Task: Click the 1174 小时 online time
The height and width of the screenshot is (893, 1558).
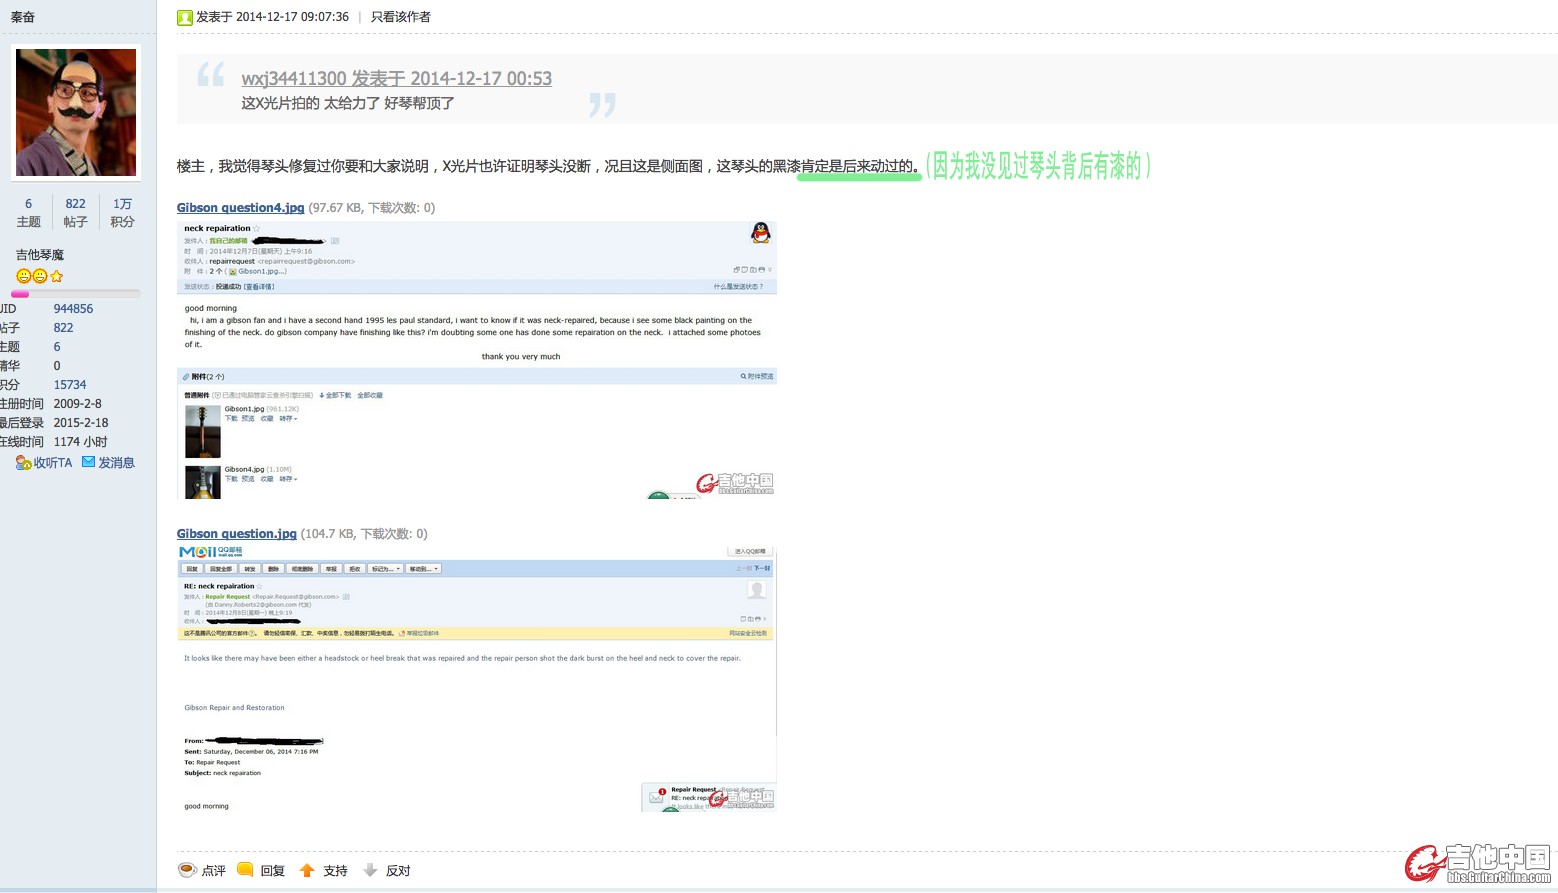Action: tap(80, 442)
